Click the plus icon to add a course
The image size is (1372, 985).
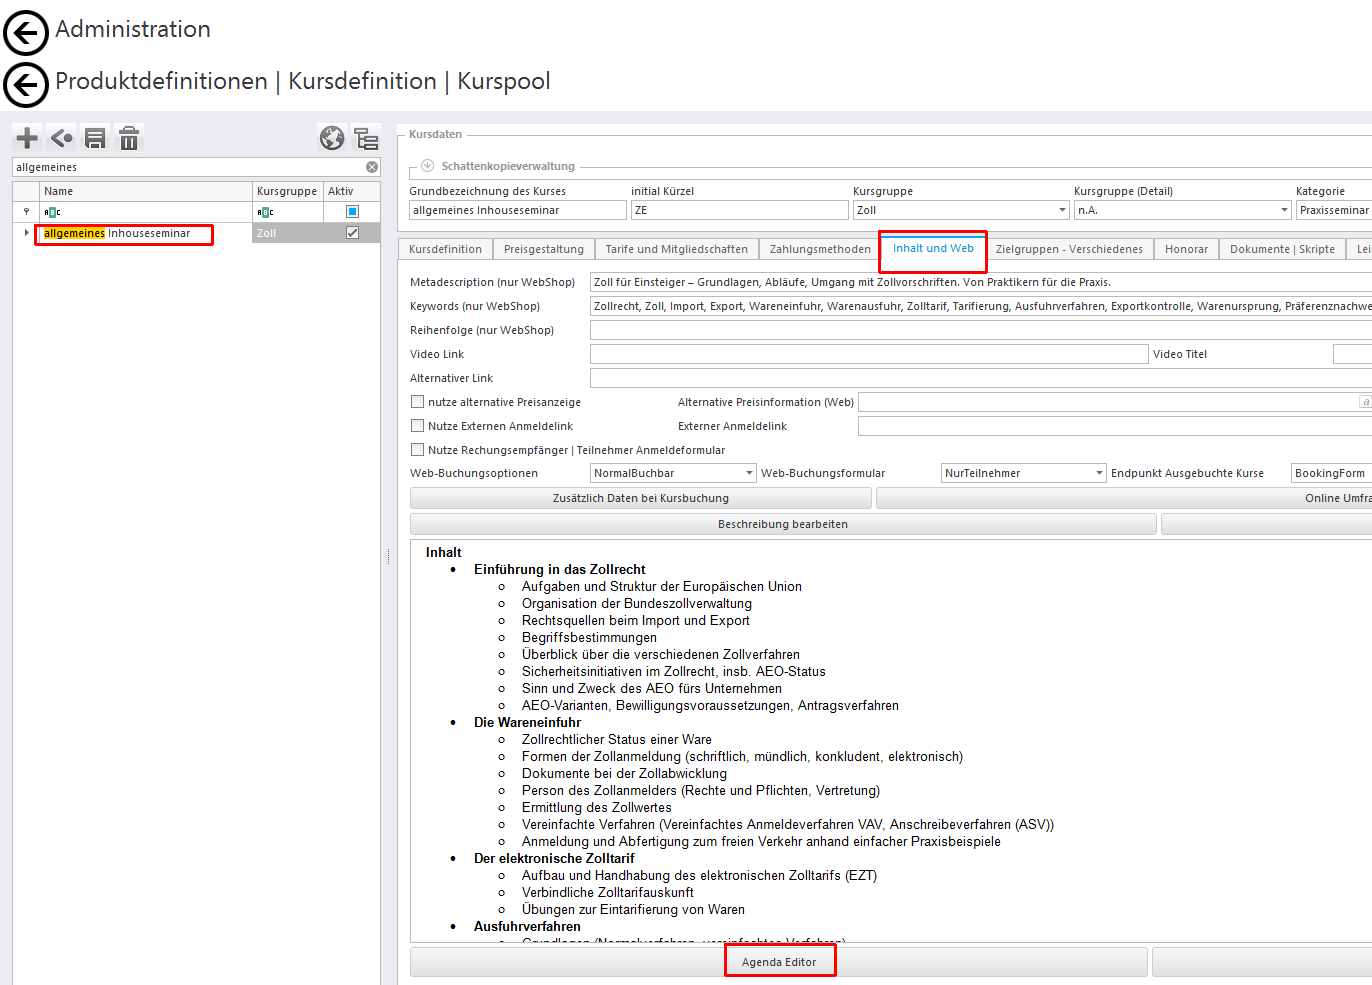pyautogui.click(x=27, y=138)
